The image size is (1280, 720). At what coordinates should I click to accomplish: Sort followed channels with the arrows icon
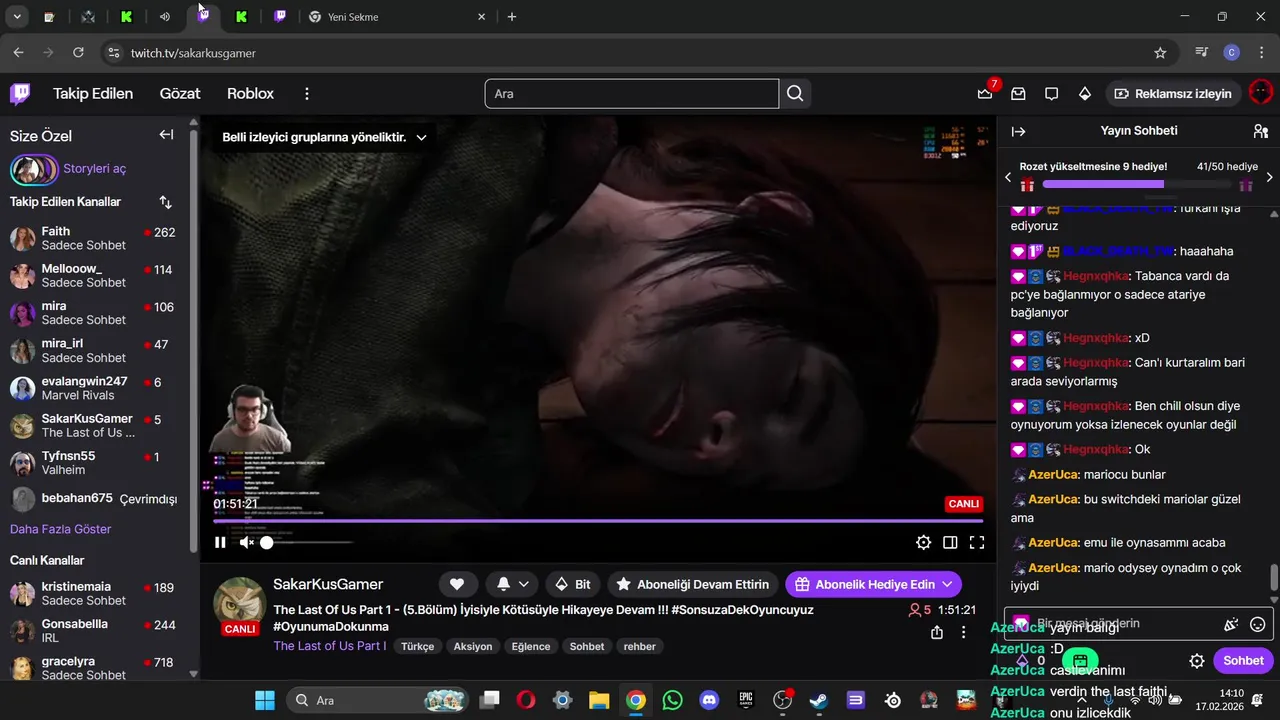coord(166,202)
